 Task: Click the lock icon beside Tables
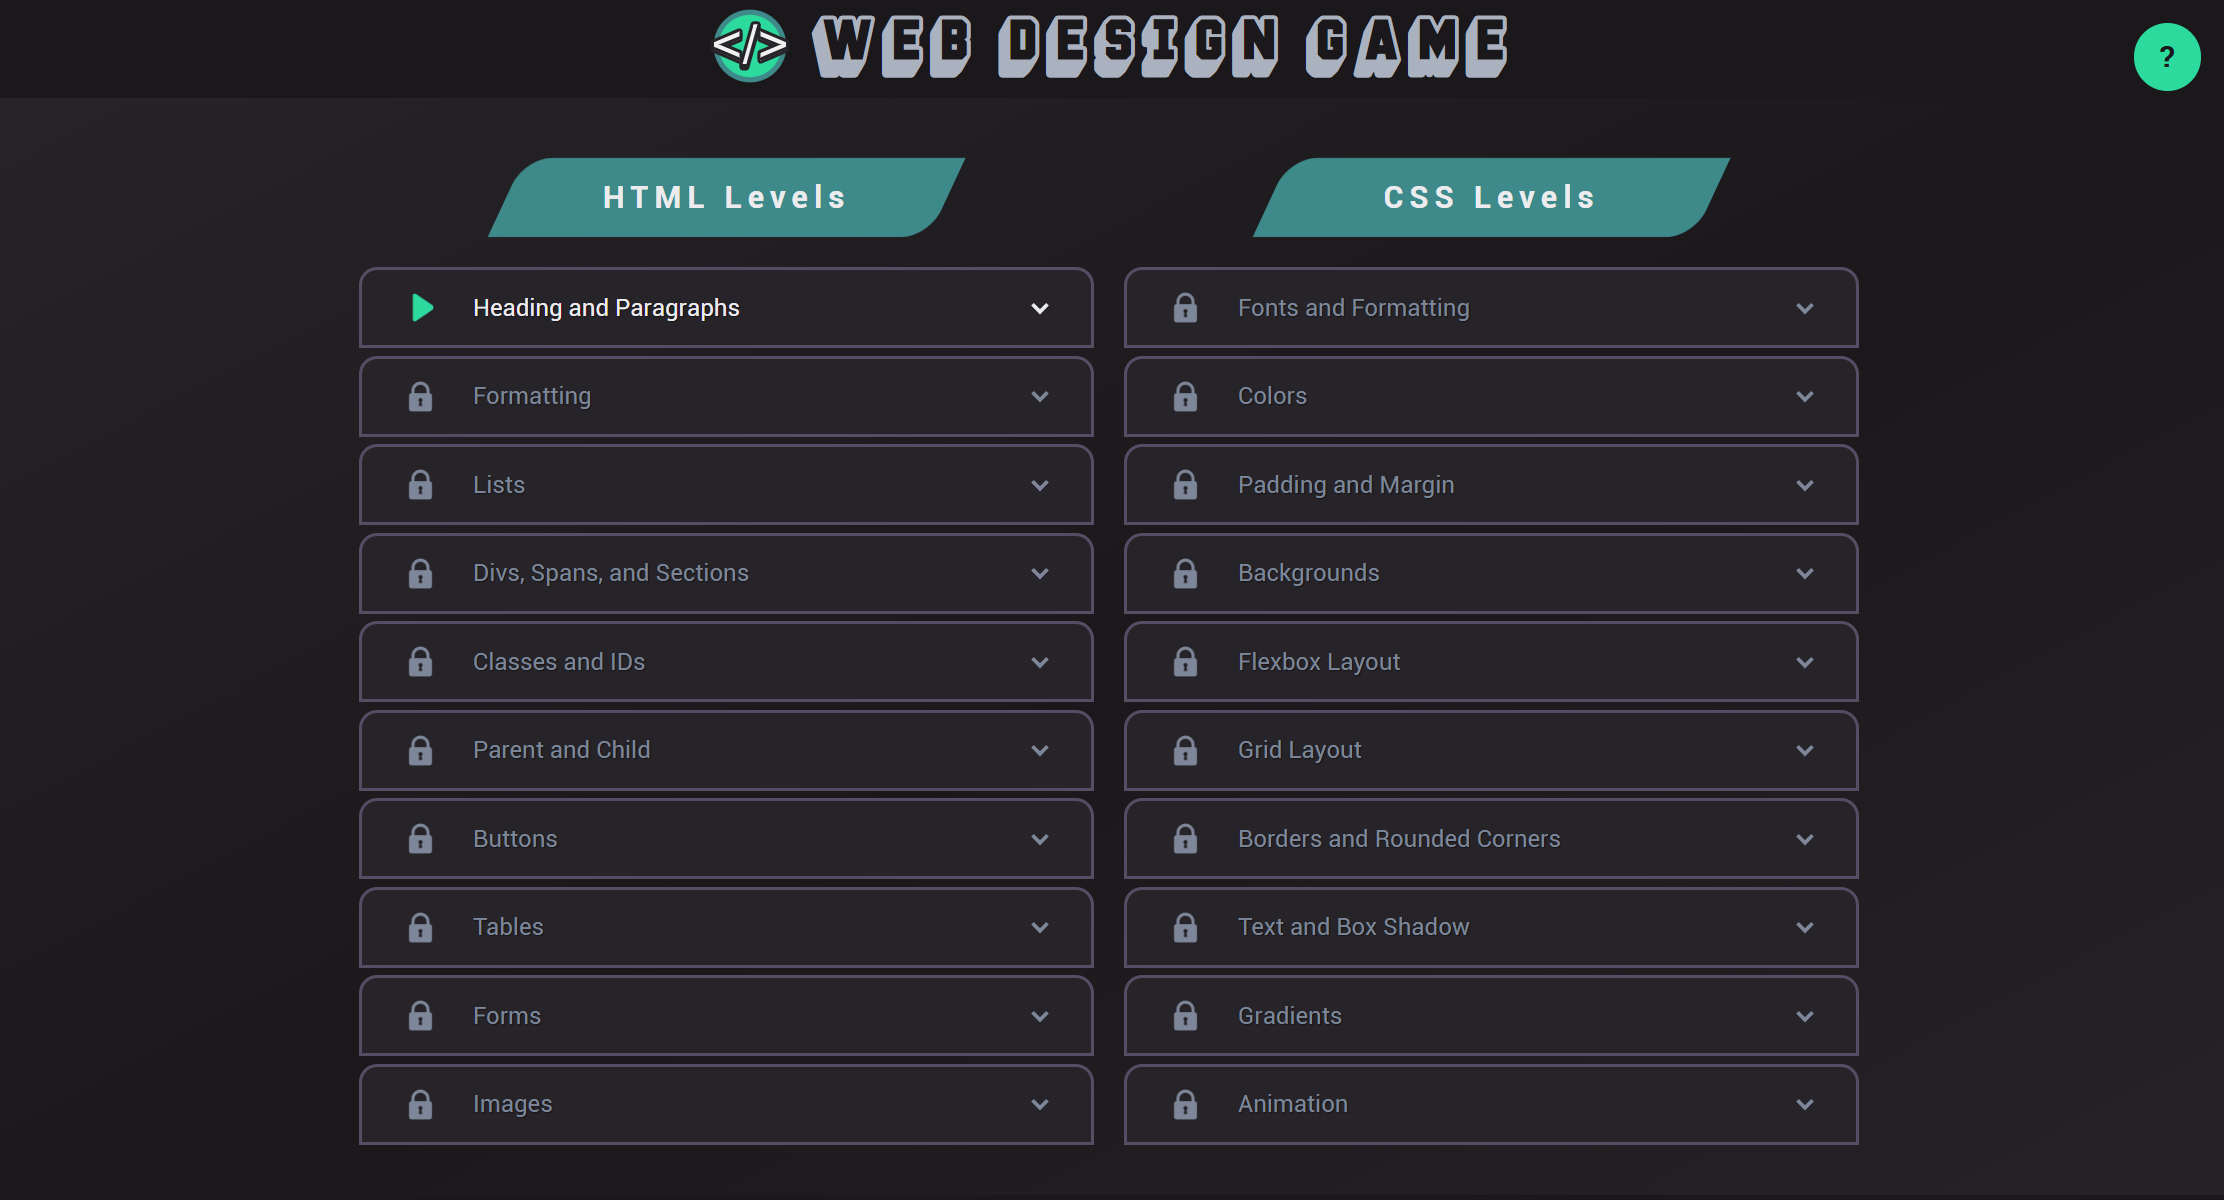[420, 927]
